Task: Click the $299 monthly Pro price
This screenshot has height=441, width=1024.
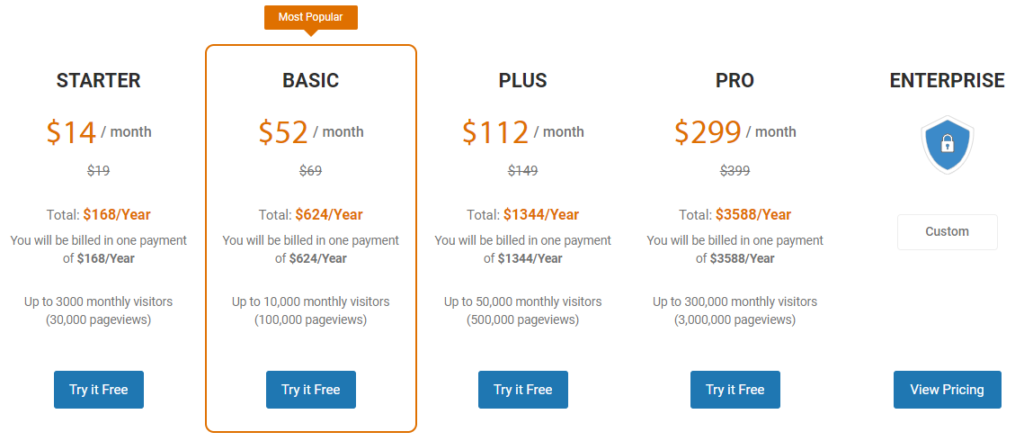Action: 708,132
